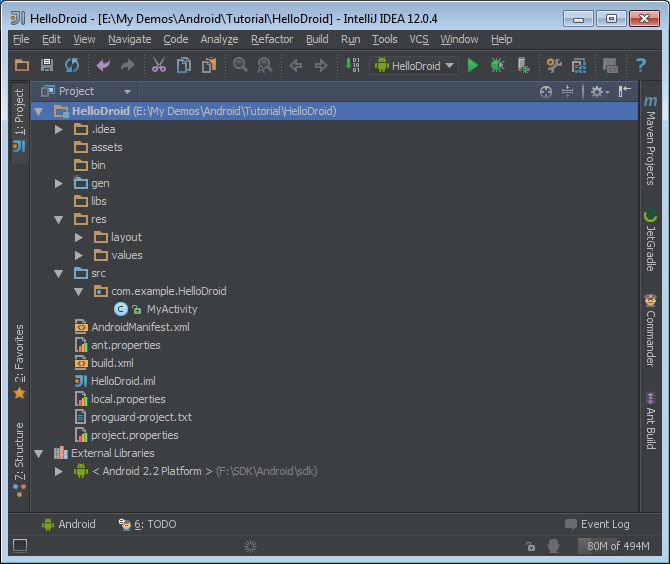Open the VCS menu
This screenshot has width=670, height=564.
tap(419, 39)
